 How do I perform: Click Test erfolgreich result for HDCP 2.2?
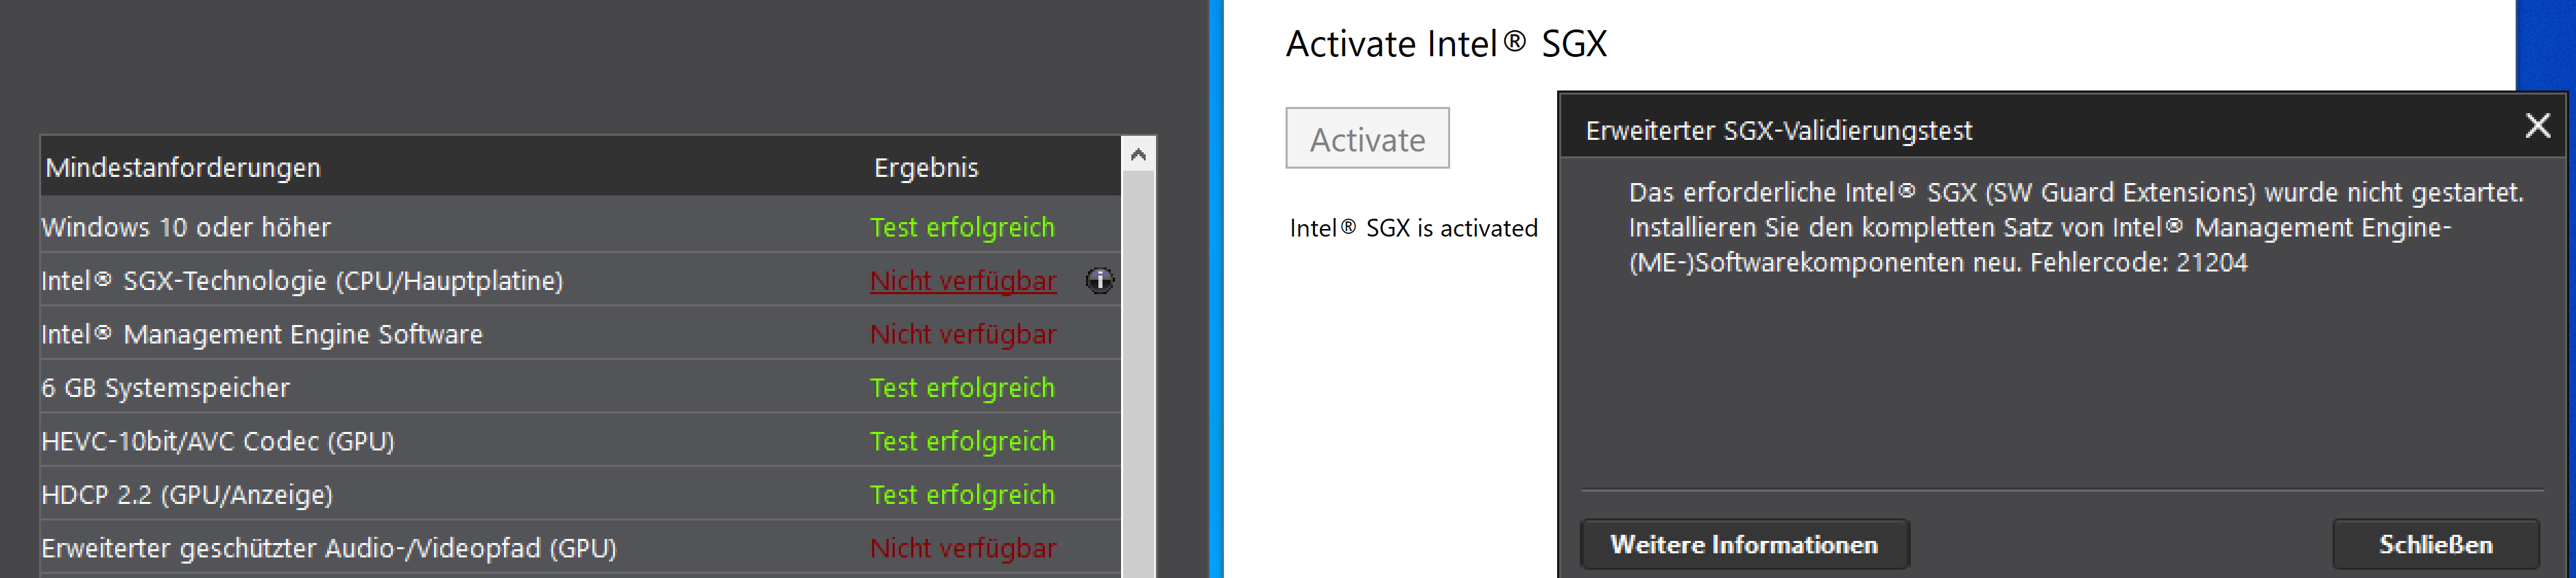coord(962,495)
